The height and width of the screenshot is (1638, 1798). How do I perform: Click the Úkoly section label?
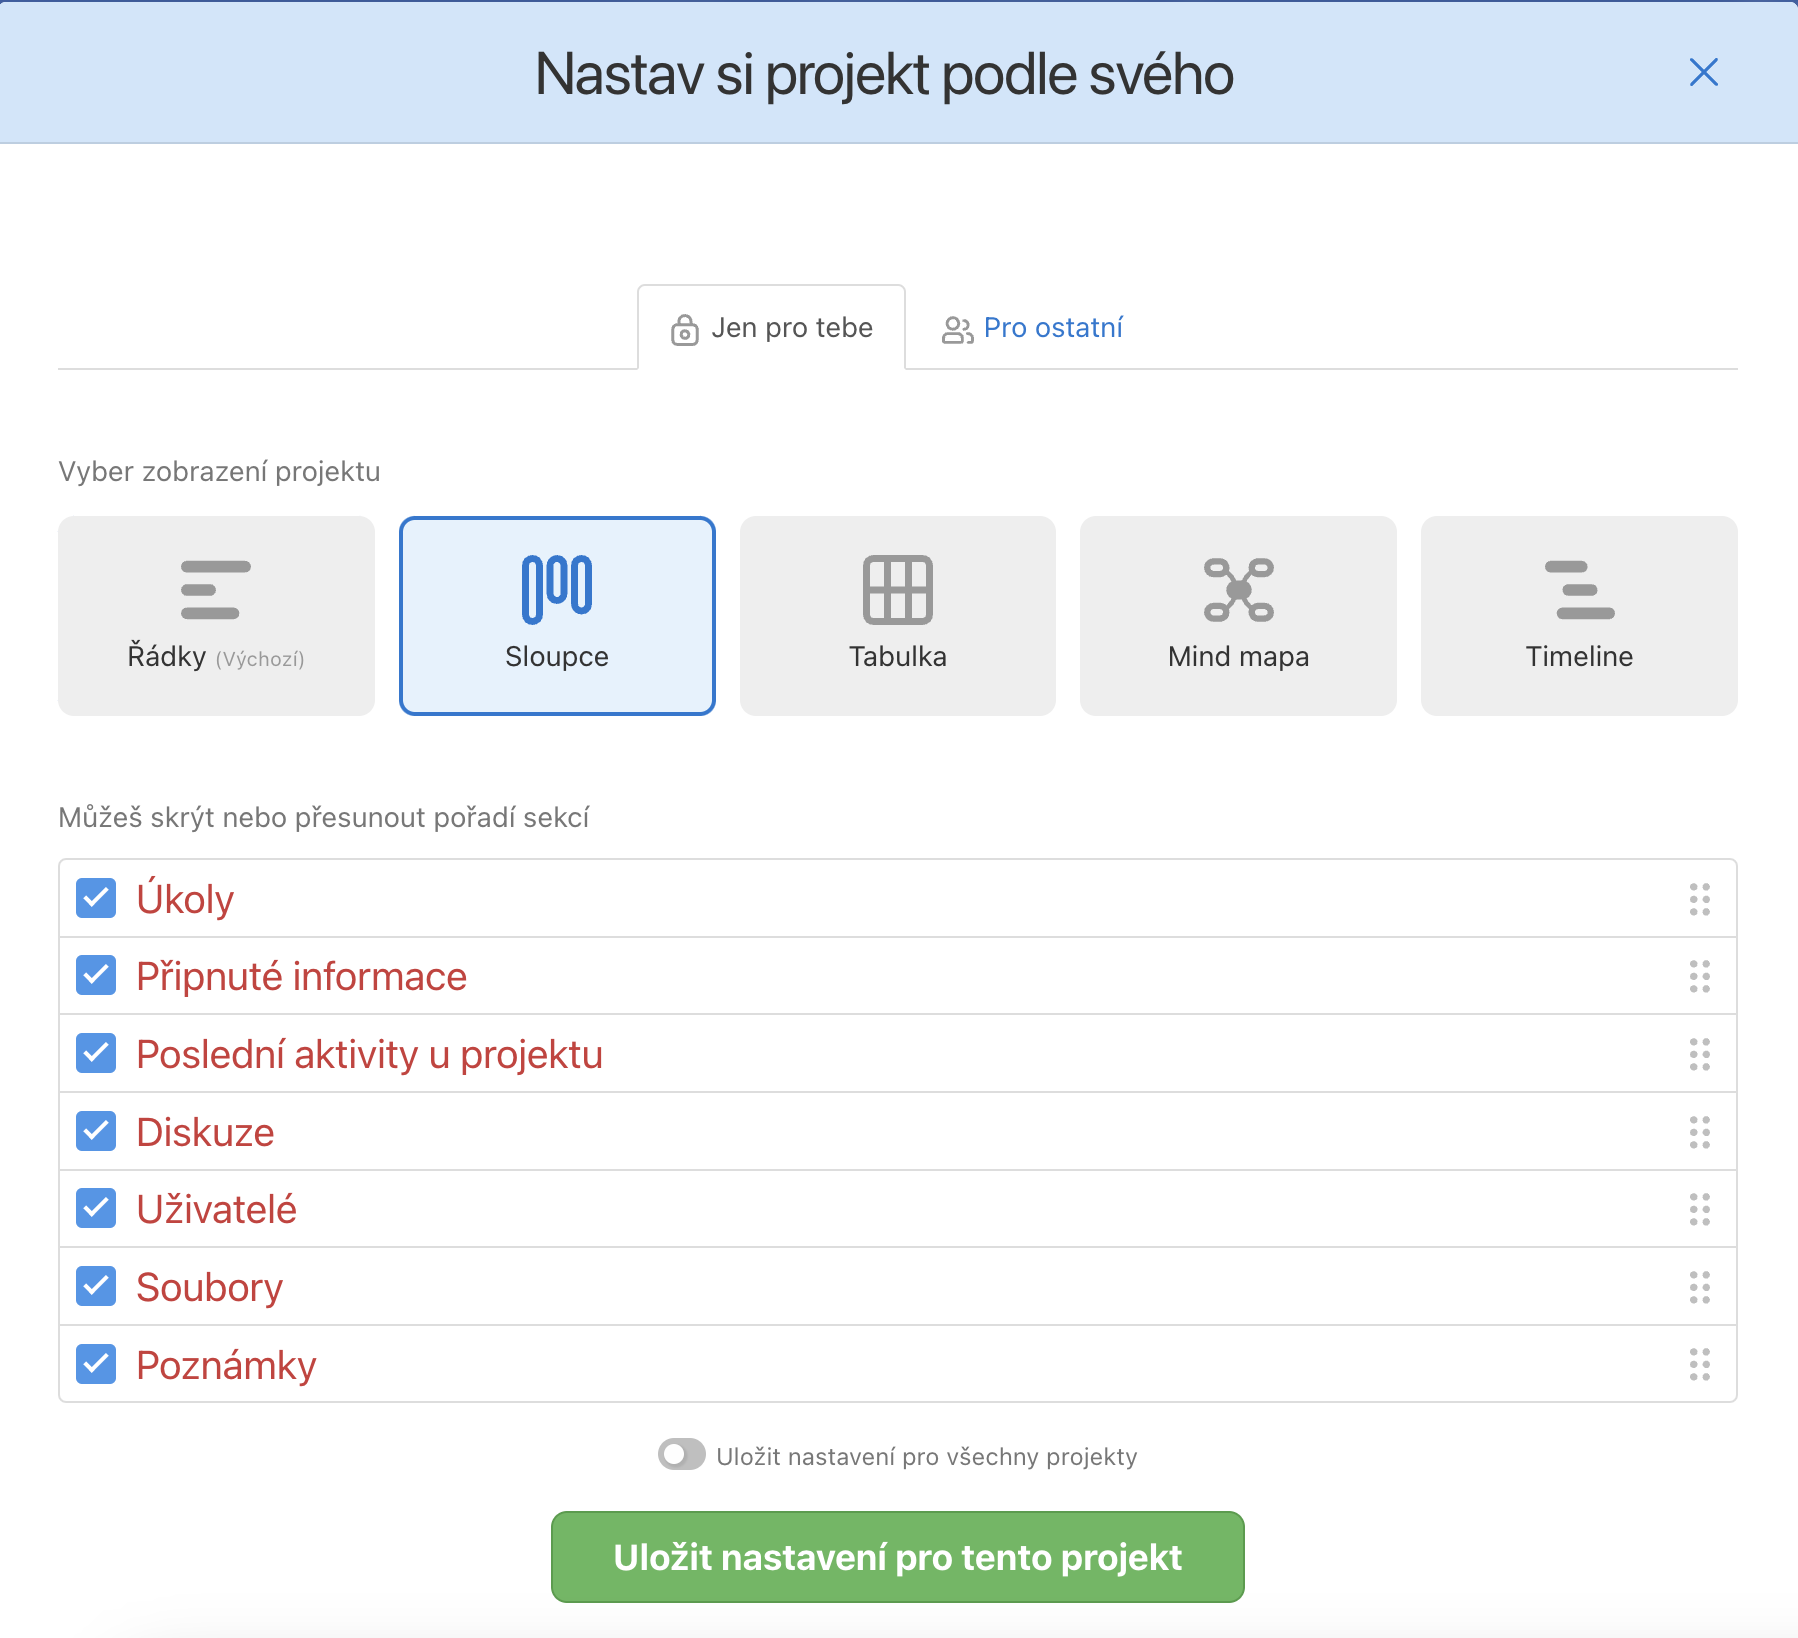point(185,899)
